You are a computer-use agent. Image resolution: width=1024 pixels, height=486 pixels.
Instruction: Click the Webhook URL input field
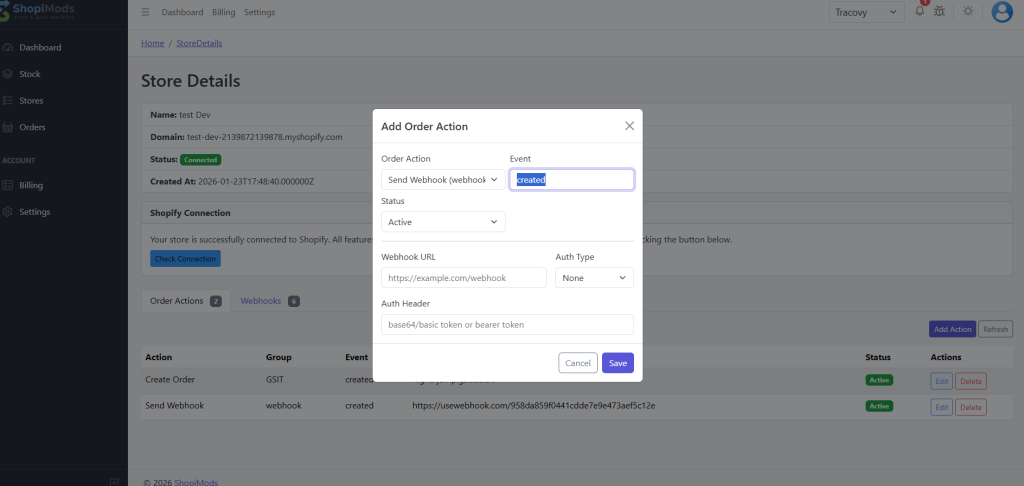click(x=463, y=277)
